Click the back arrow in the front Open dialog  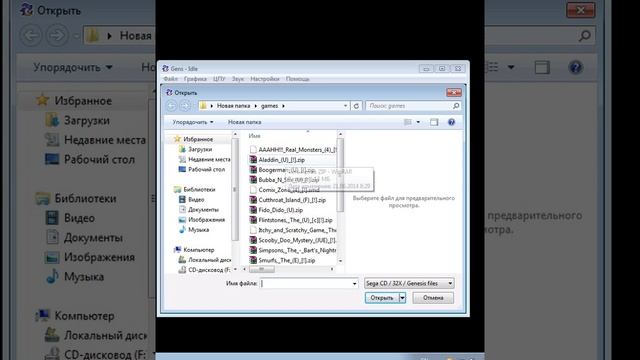pos(171,106)
